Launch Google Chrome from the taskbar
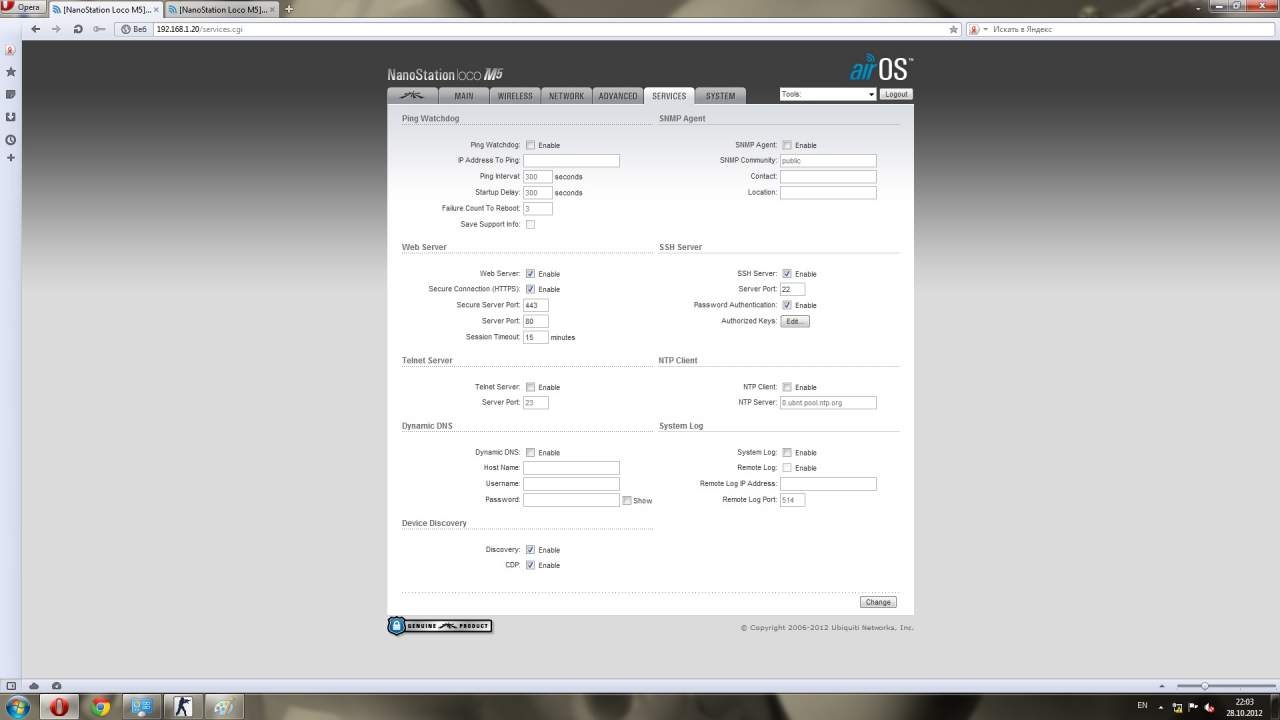 point(101,707)
